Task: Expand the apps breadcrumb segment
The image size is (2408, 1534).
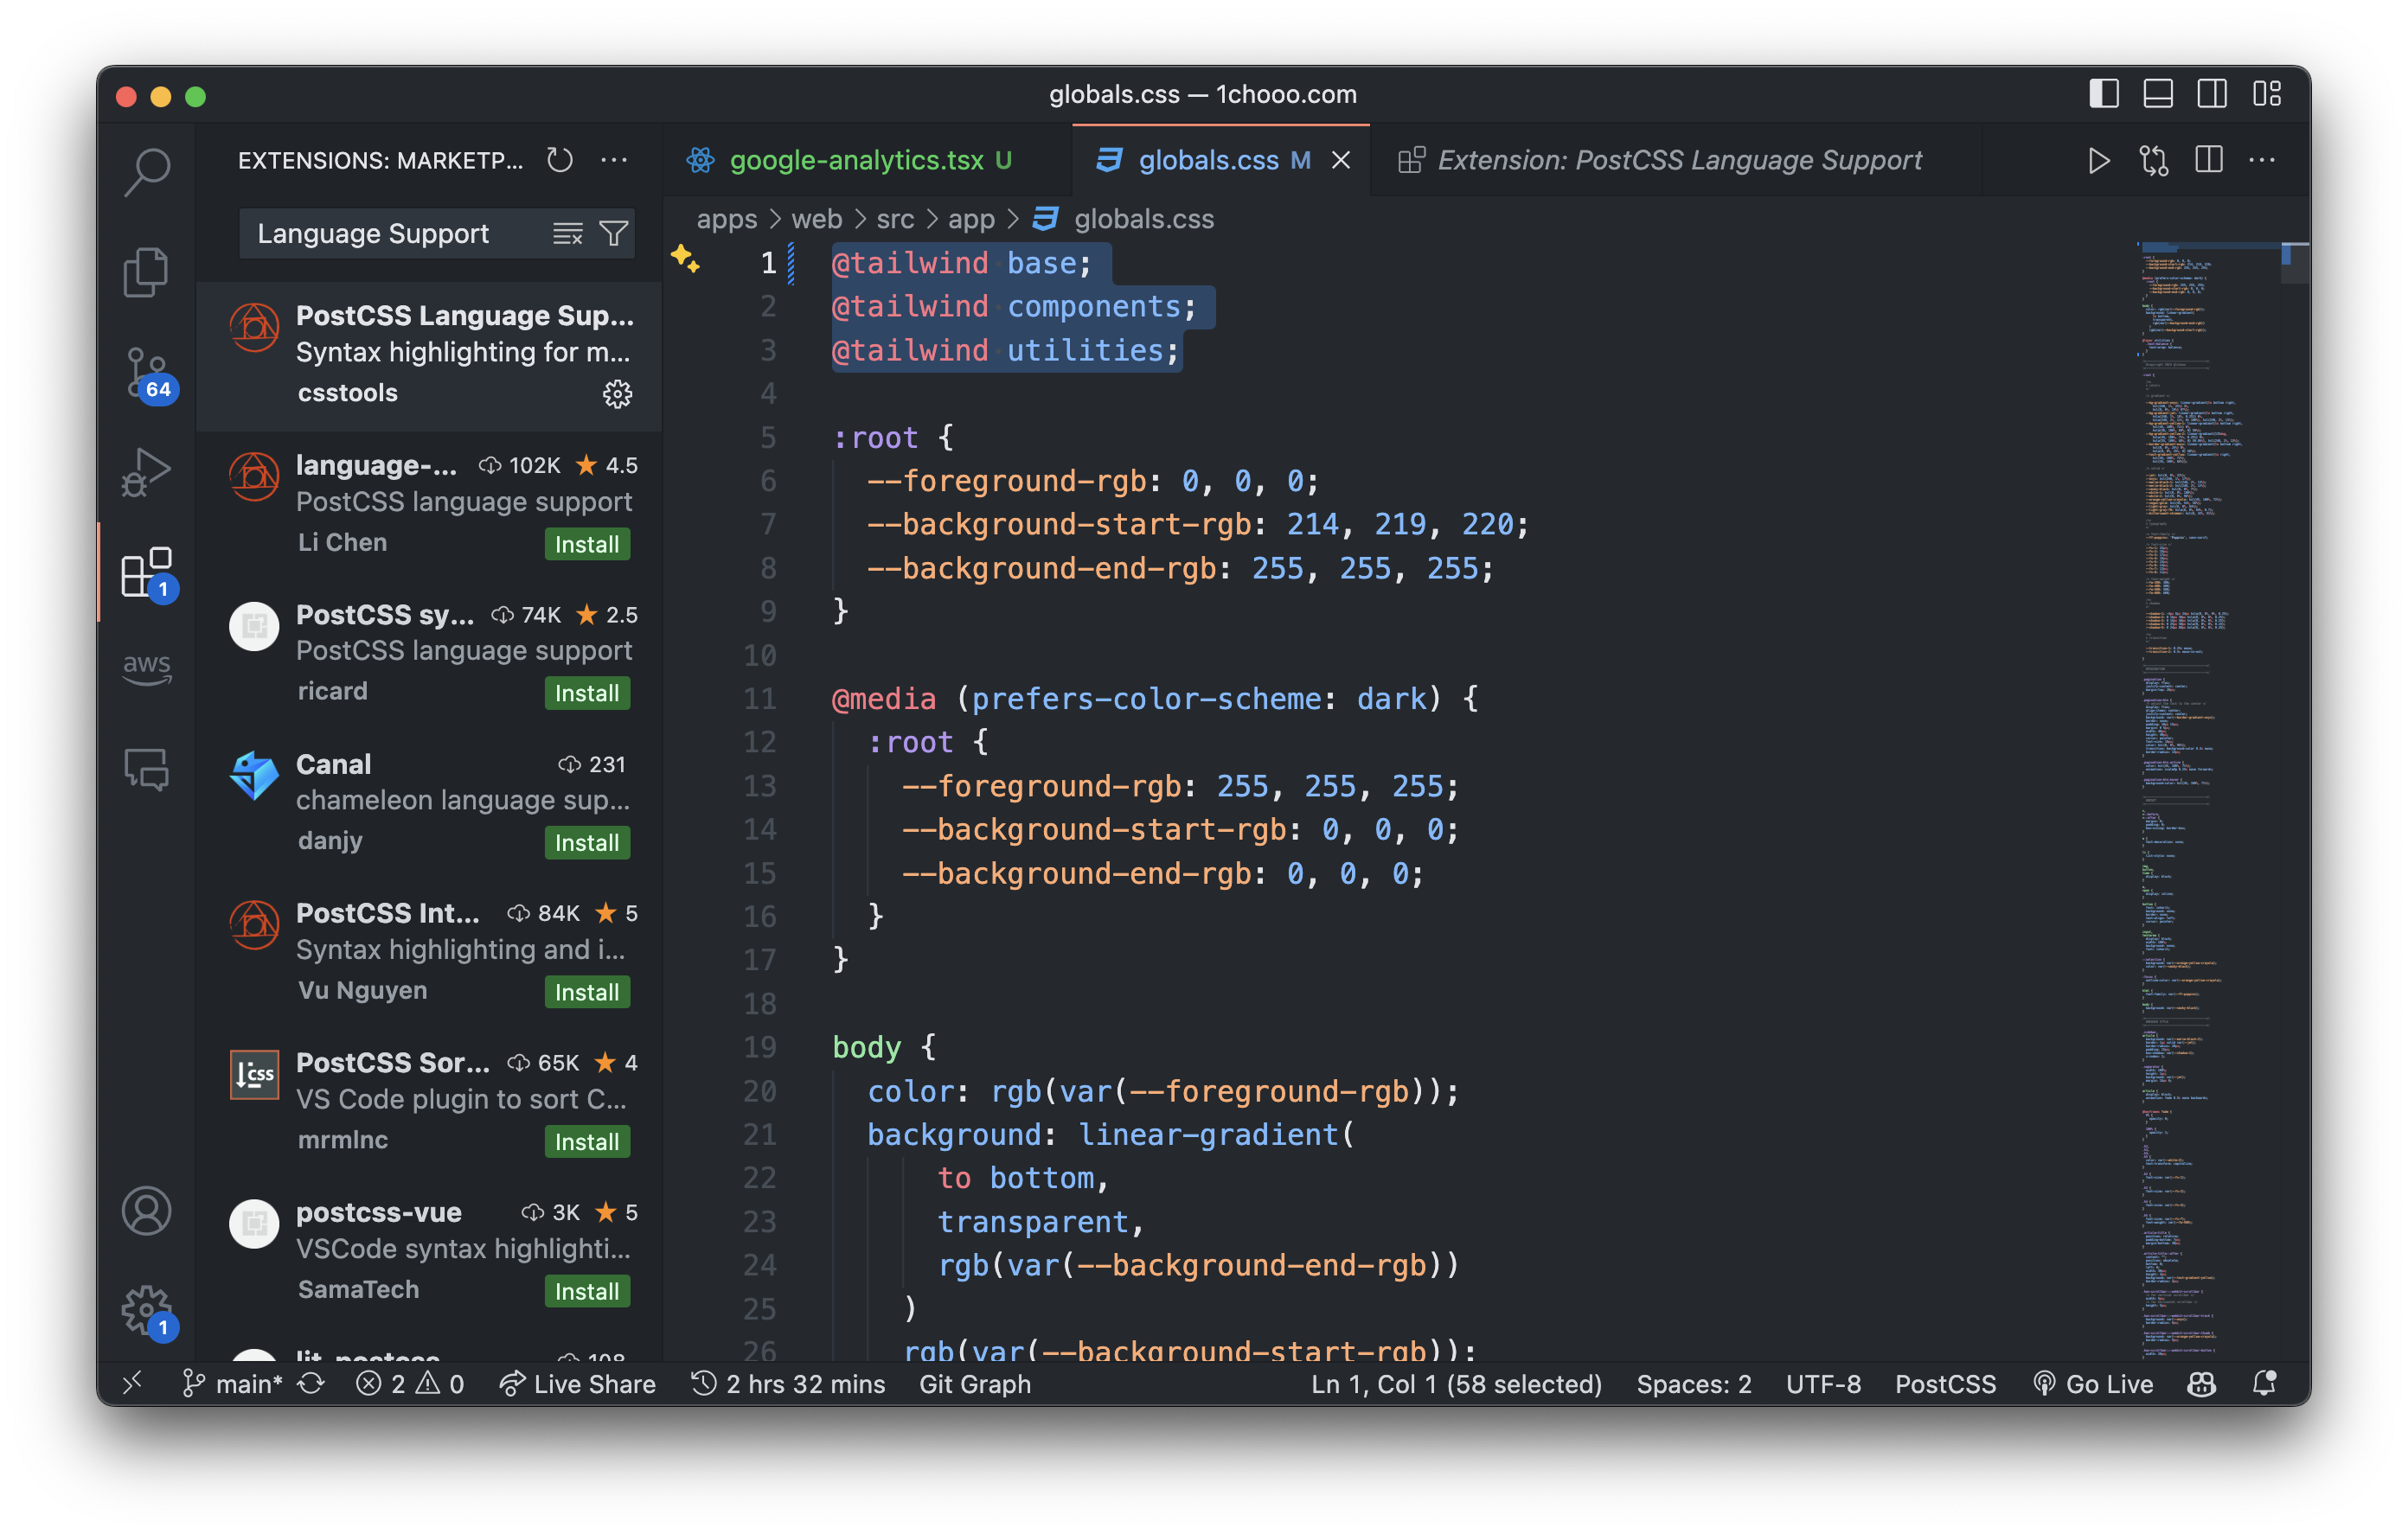Action: point(727,216)
